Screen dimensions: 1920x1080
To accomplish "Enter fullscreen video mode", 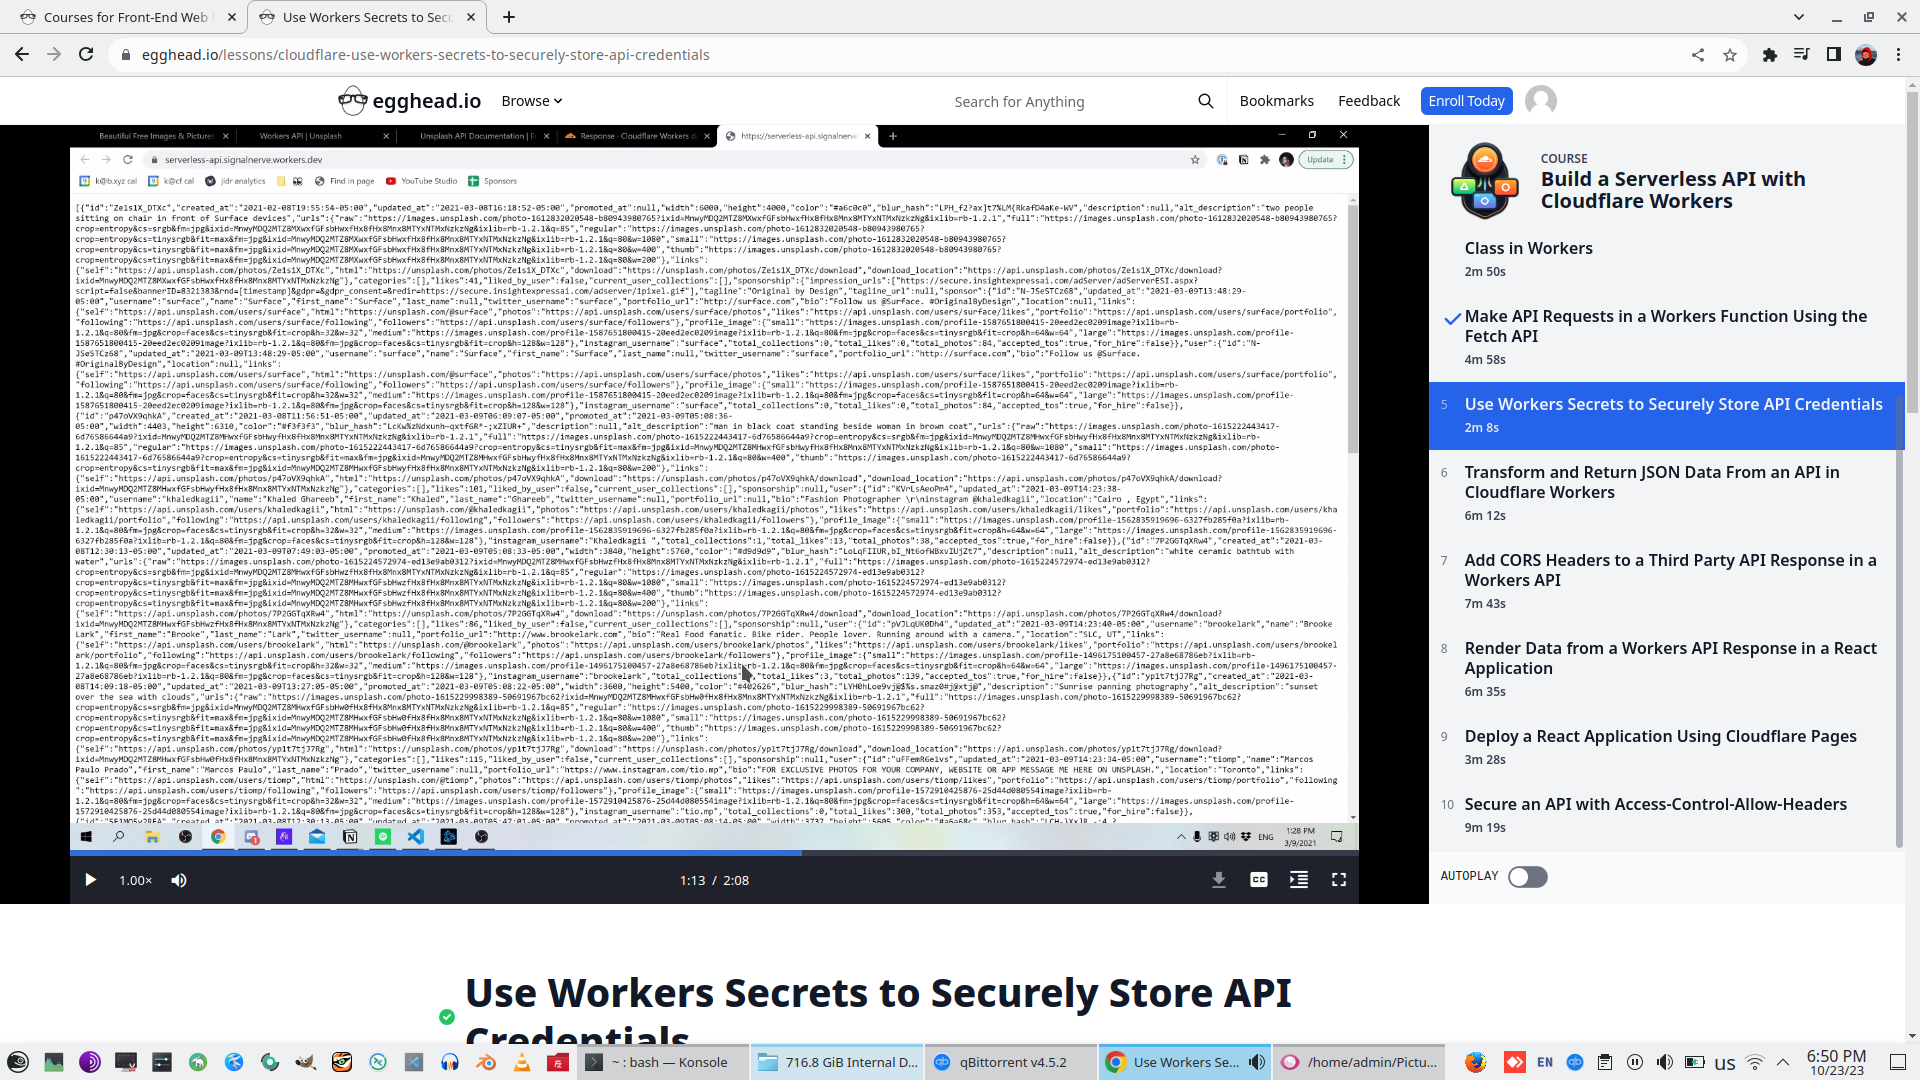I will (1339, 880).
